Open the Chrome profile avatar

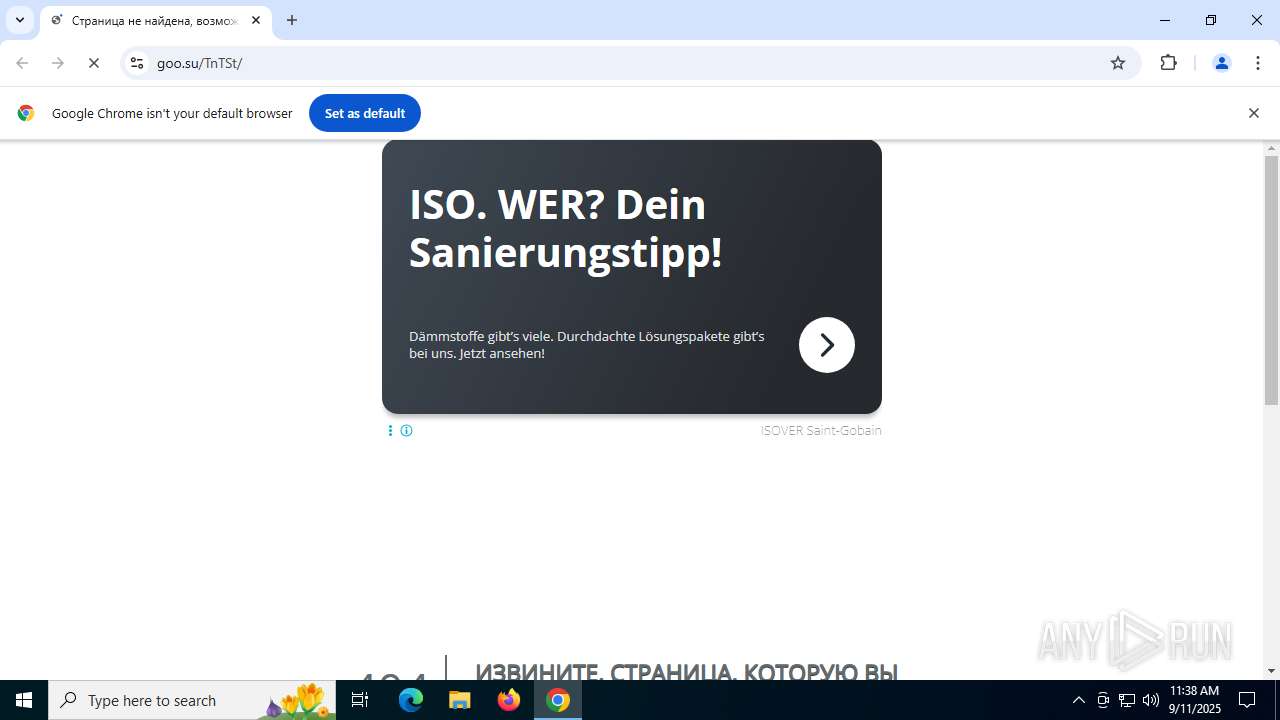(x=1221, y=63)
